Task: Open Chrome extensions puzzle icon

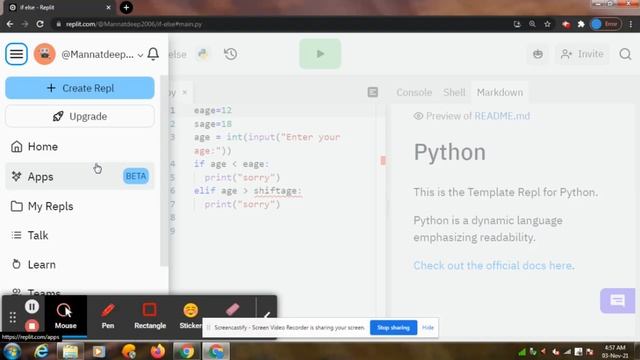Action: click(581, 24)
